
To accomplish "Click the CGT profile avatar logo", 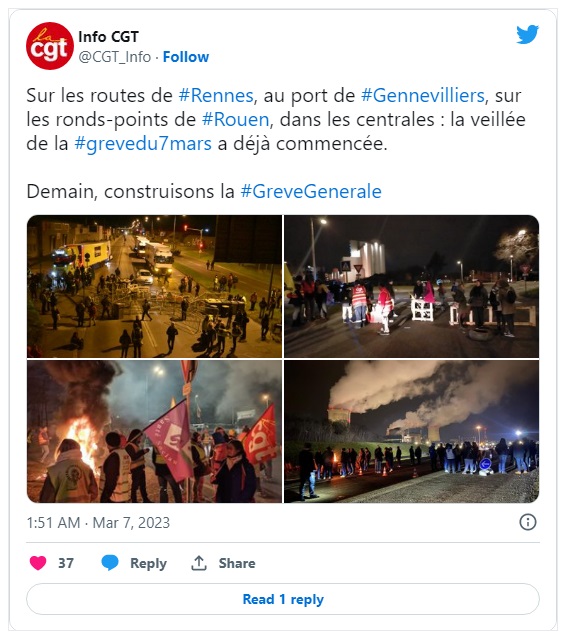I will coord(50,46).
